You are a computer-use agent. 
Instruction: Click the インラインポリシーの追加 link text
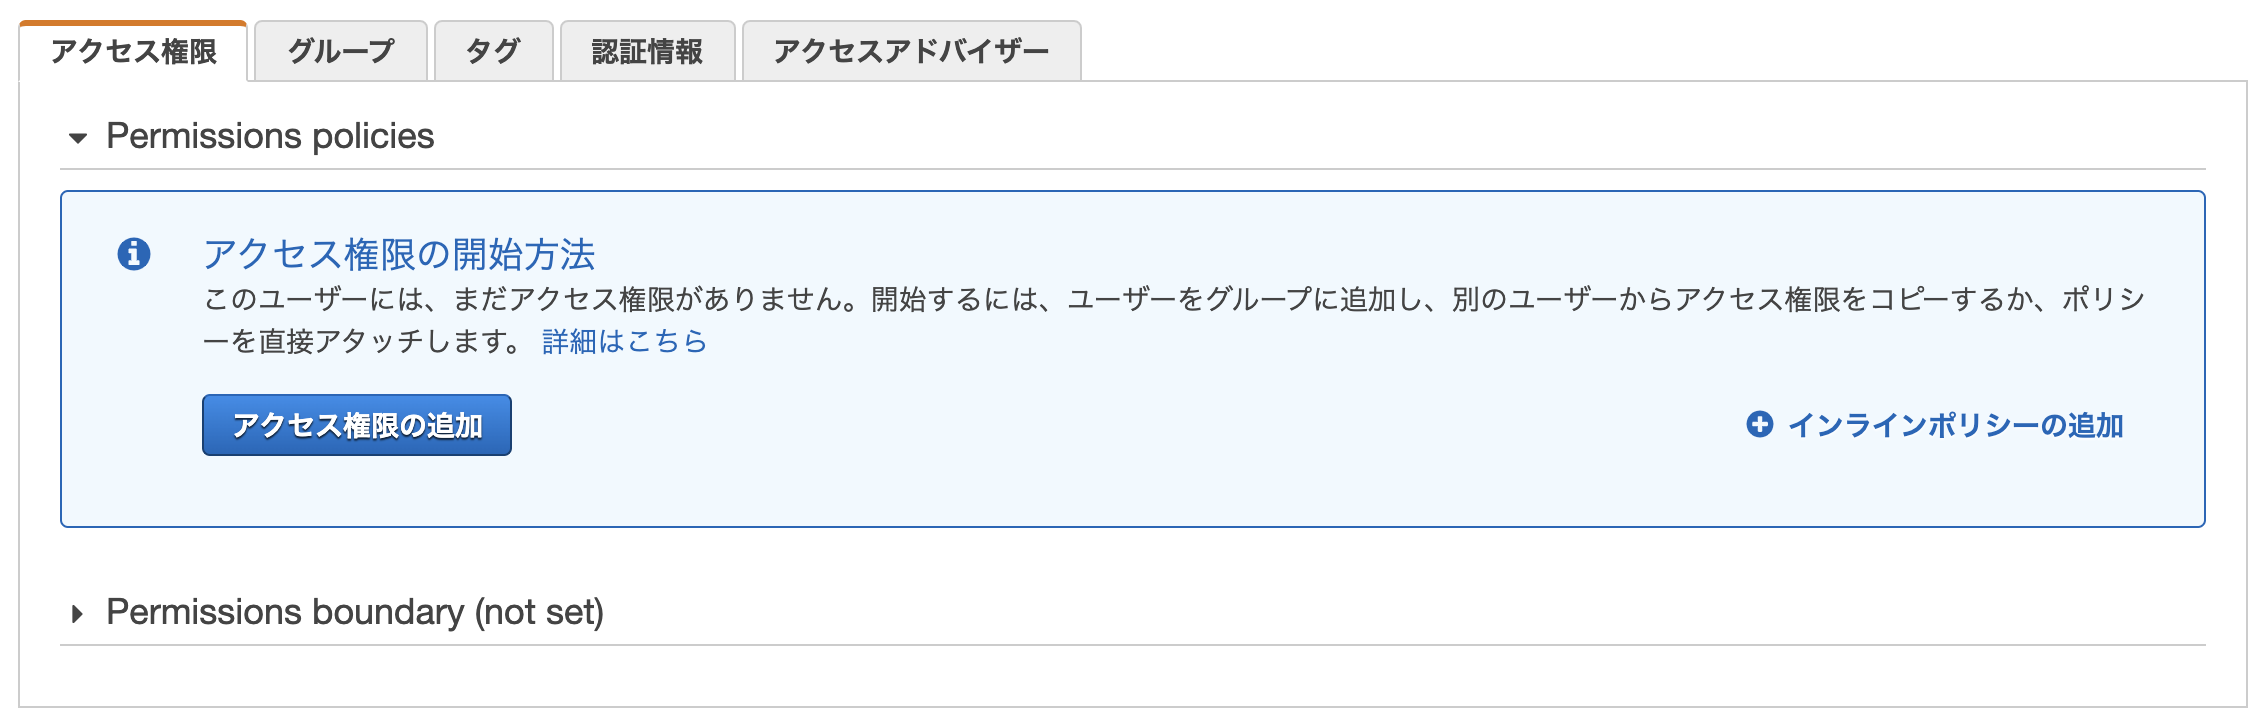(1955, 425)
